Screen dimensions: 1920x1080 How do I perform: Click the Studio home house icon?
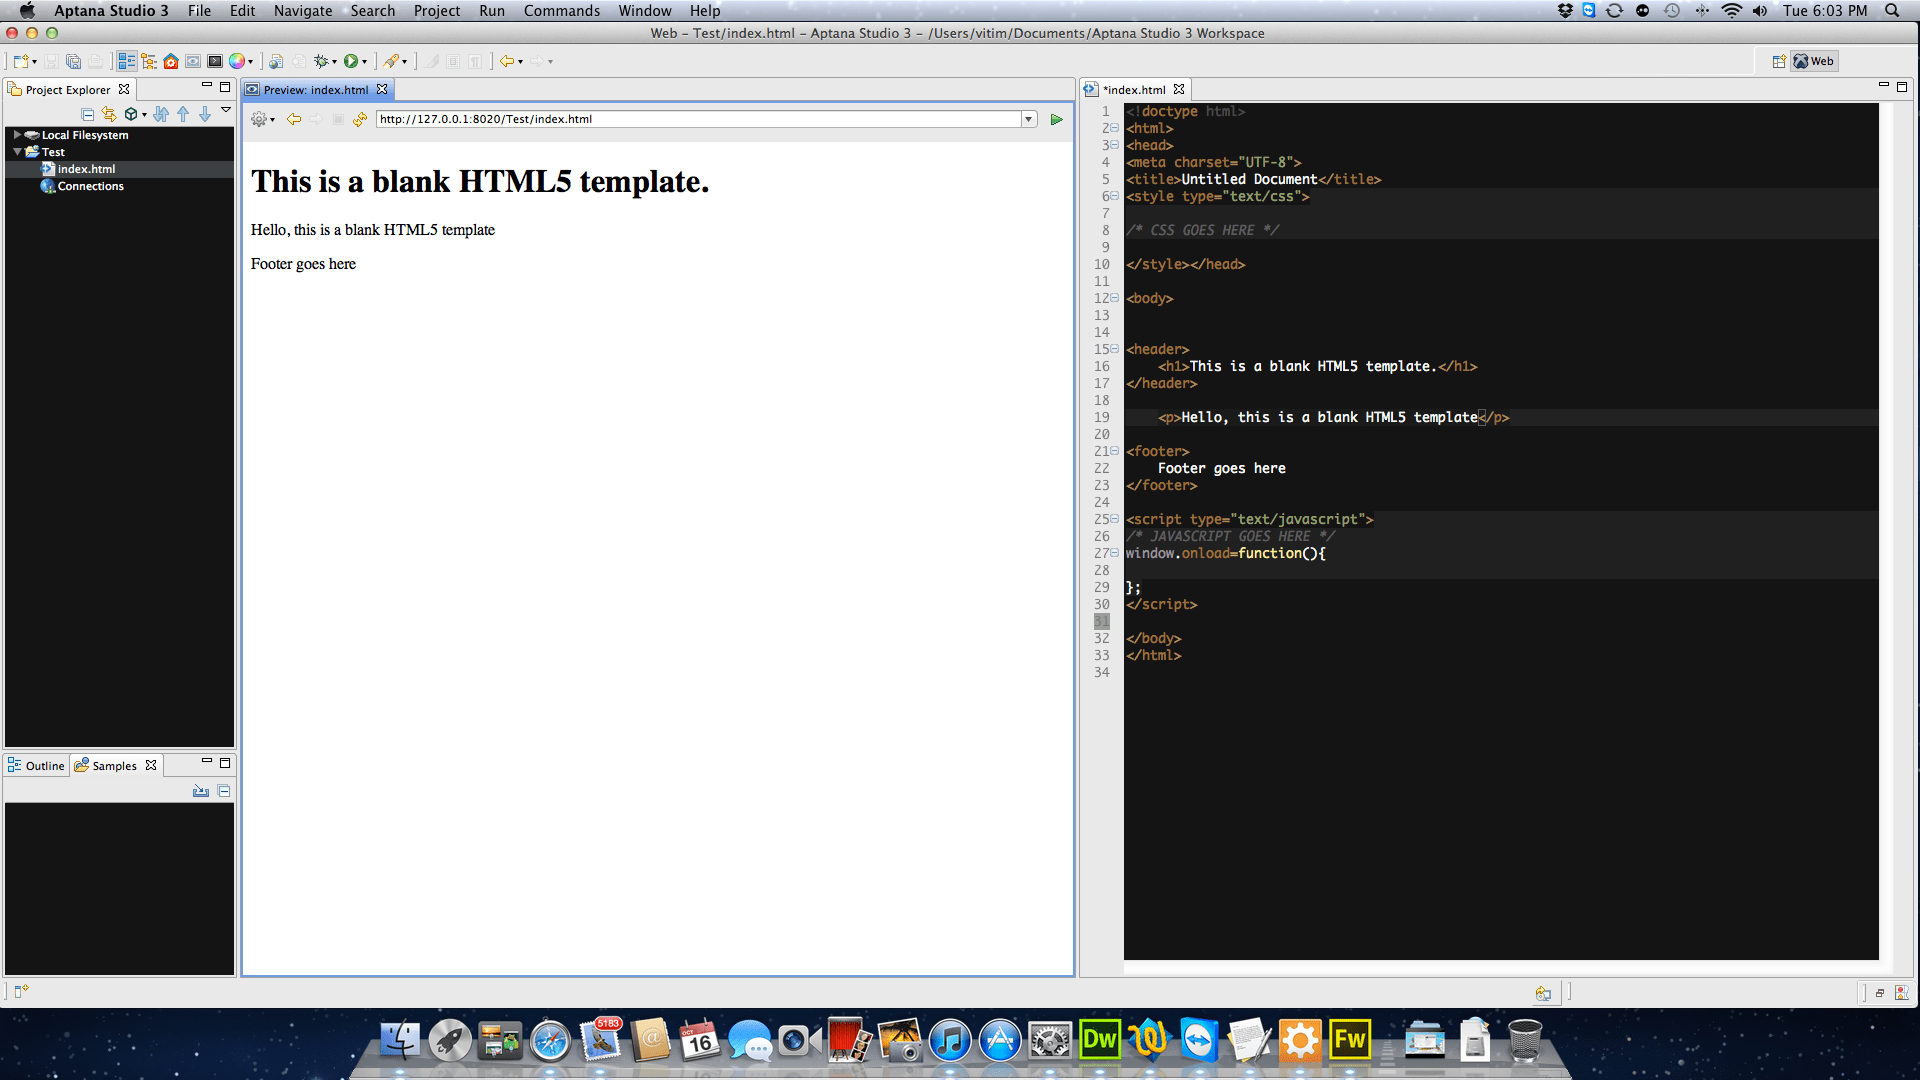click(x=171, y=61)
